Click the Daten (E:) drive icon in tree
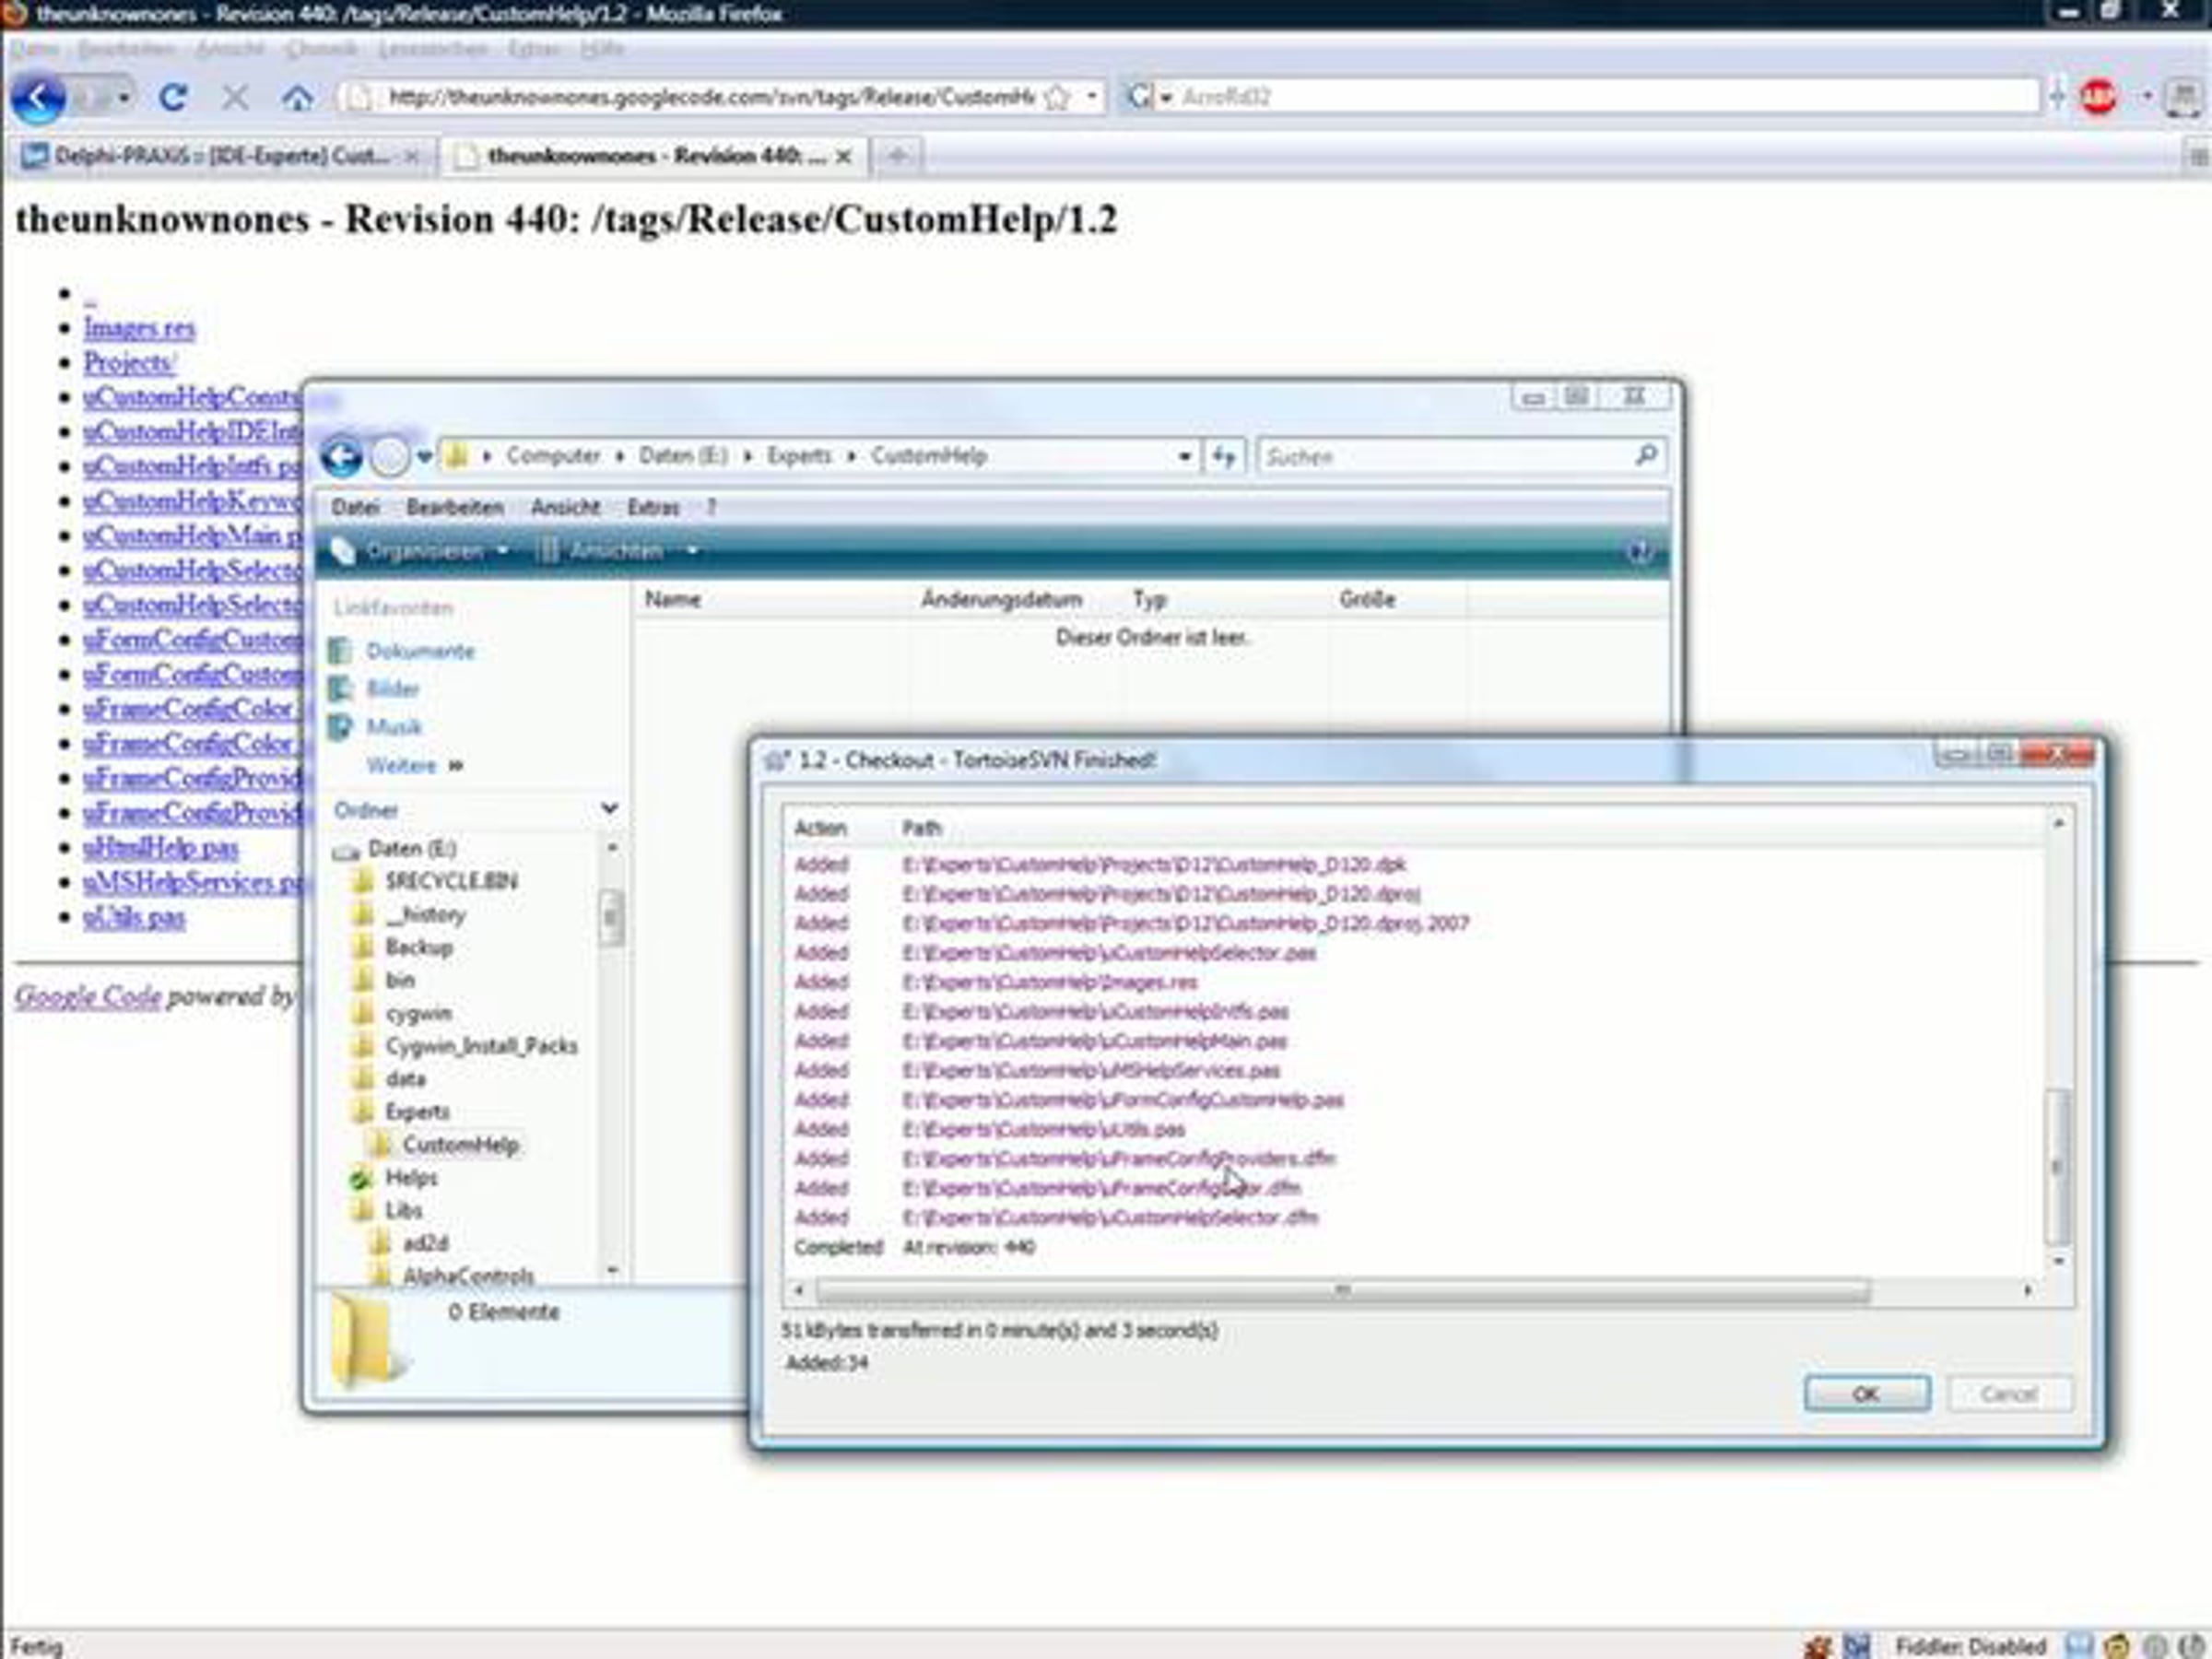Viewport: 2212px width, 1659px height. (x=346, y=850)
